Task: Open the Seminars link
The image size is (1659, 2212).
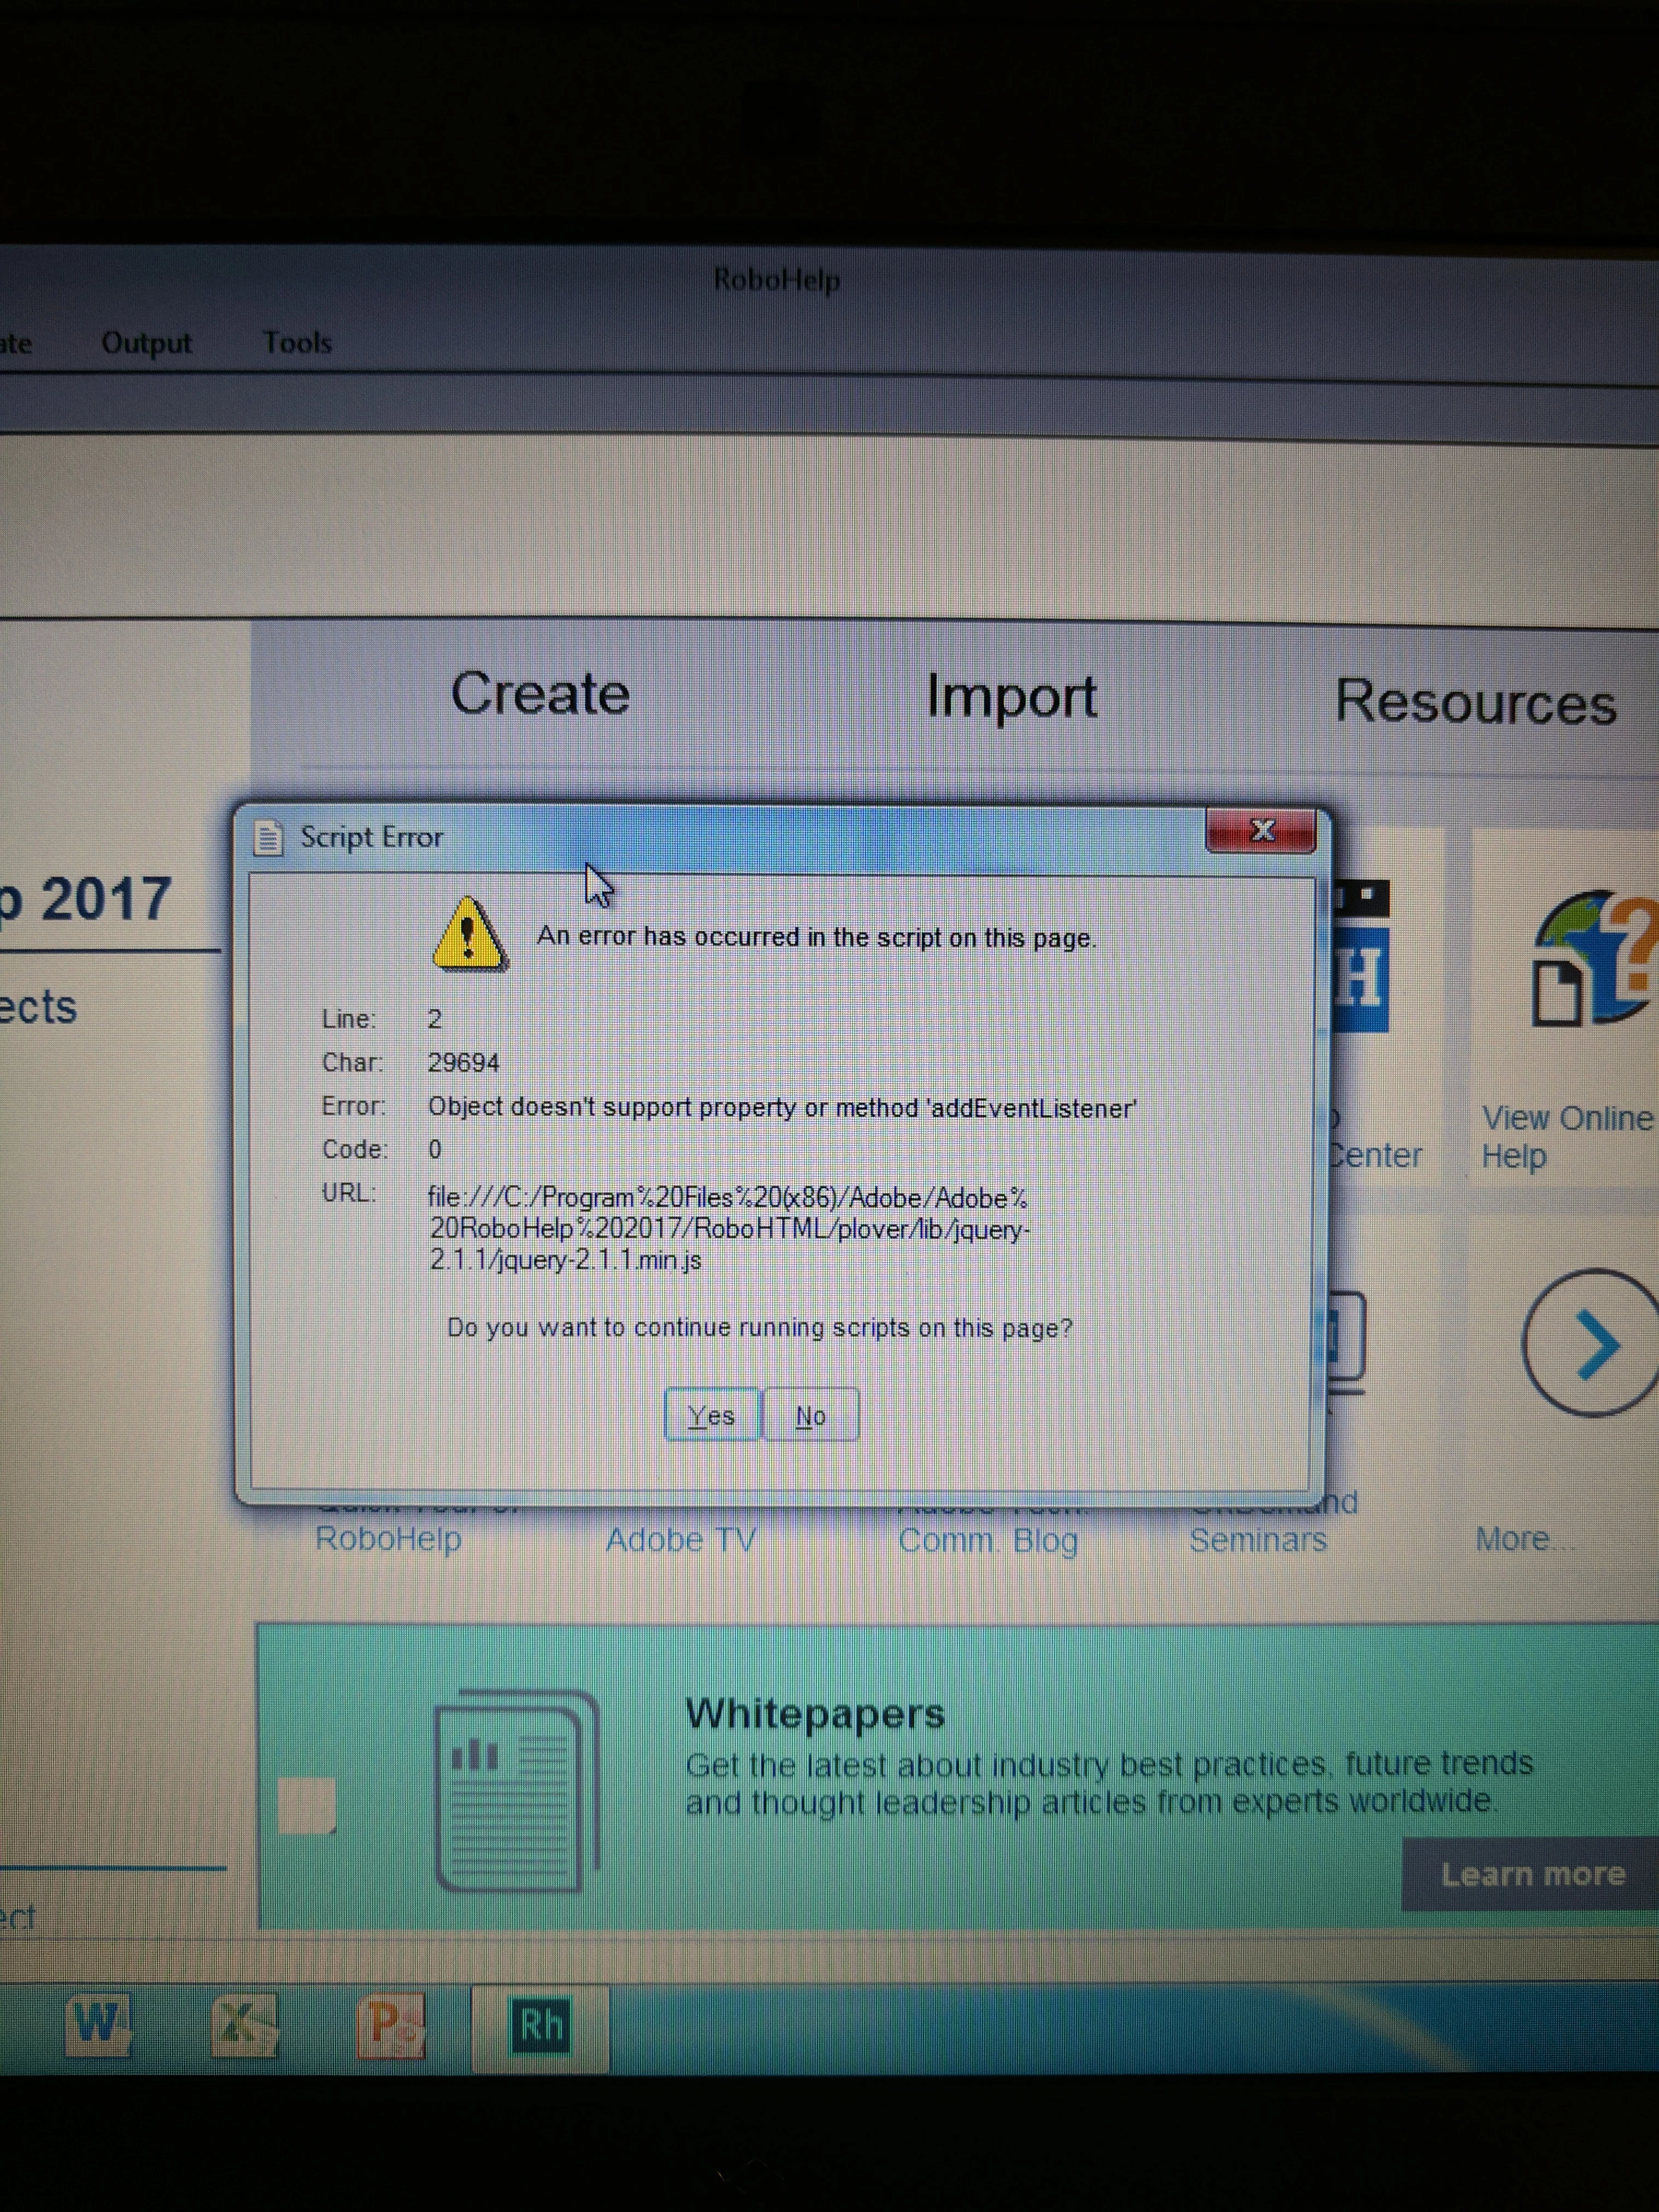Action: (1258, 1540)
